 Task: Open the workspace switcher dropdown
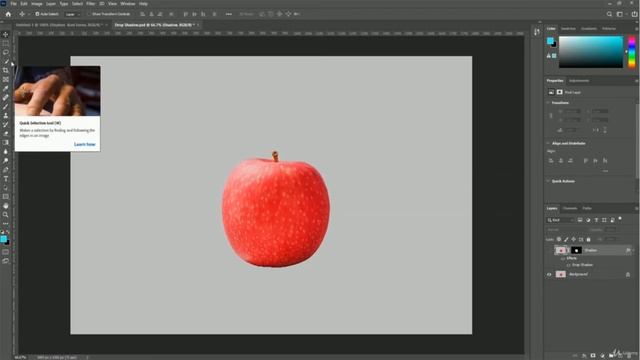pyautogui.click(x=621, y=14)
